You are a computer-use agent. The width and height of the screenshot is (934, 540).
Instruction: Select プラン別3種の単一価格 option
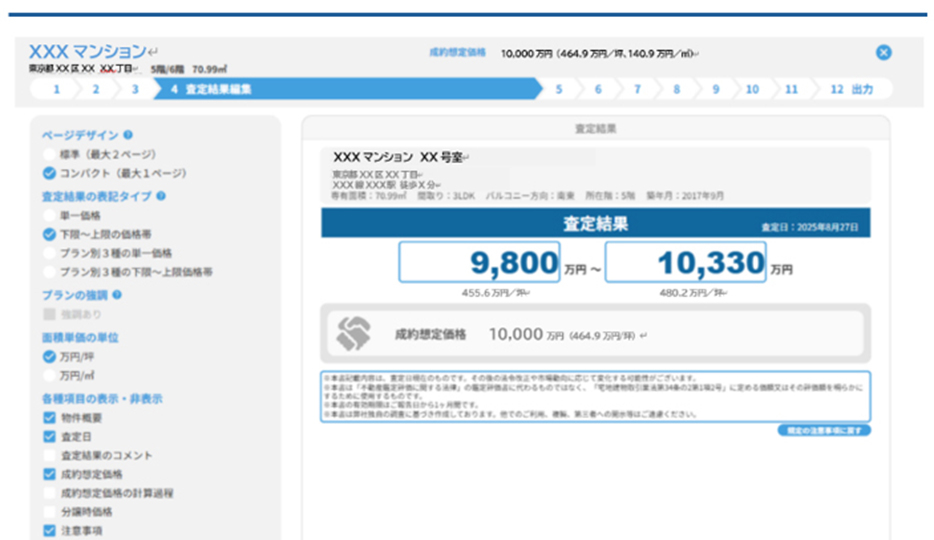click(x=49, y=253)
